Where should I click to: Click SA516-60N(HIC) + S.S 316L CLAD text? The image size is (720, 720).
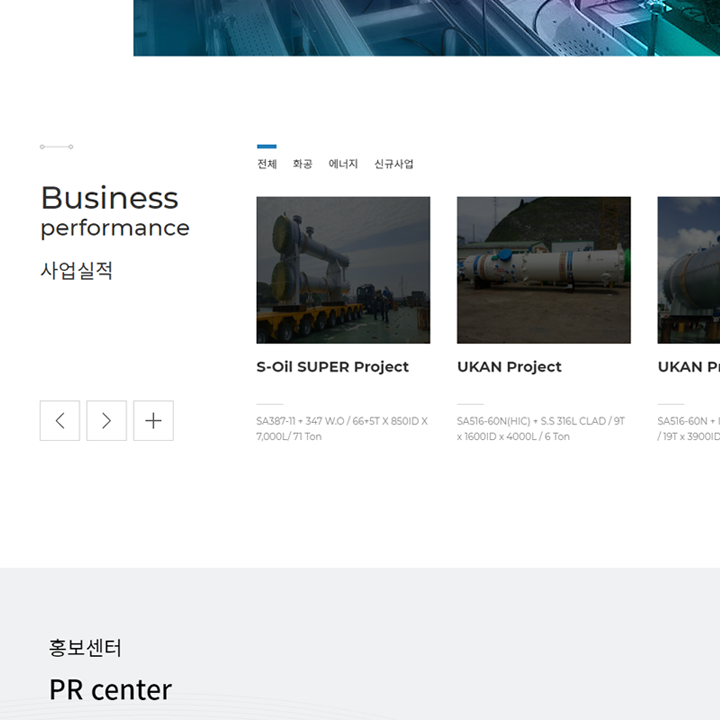[x=541, y=428]
